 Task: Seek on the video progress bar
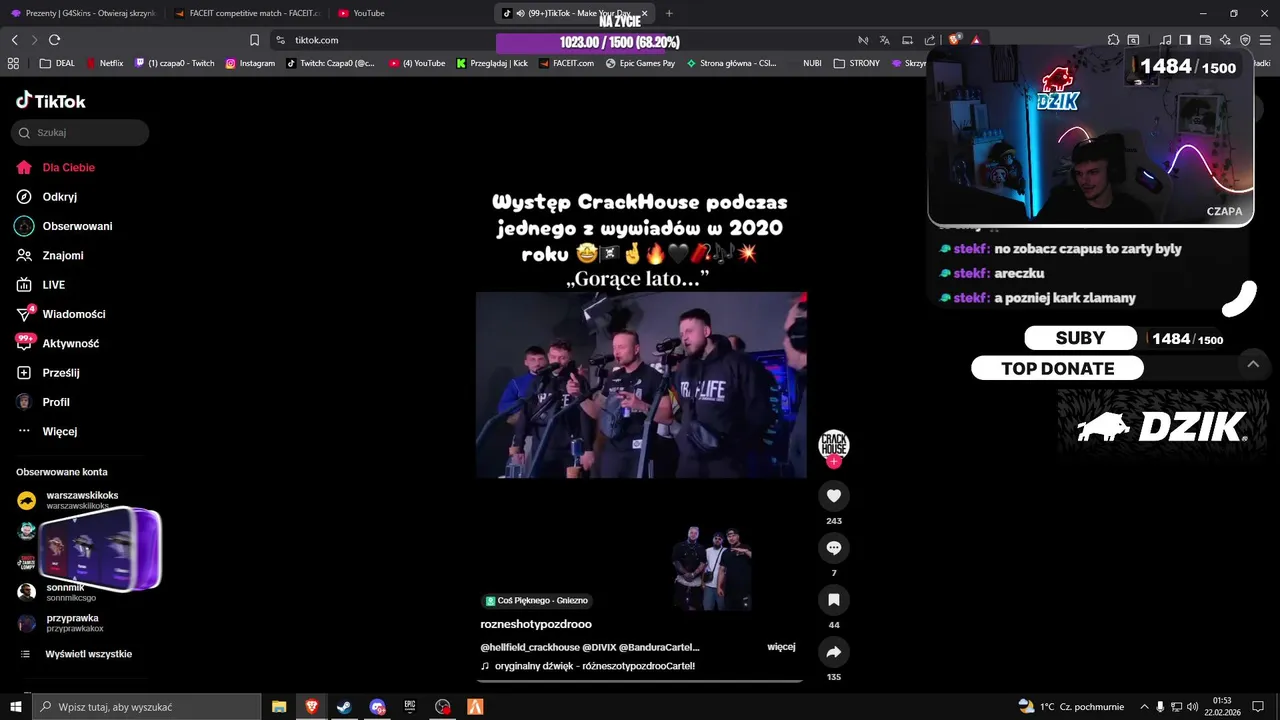(x=640, y=681)
